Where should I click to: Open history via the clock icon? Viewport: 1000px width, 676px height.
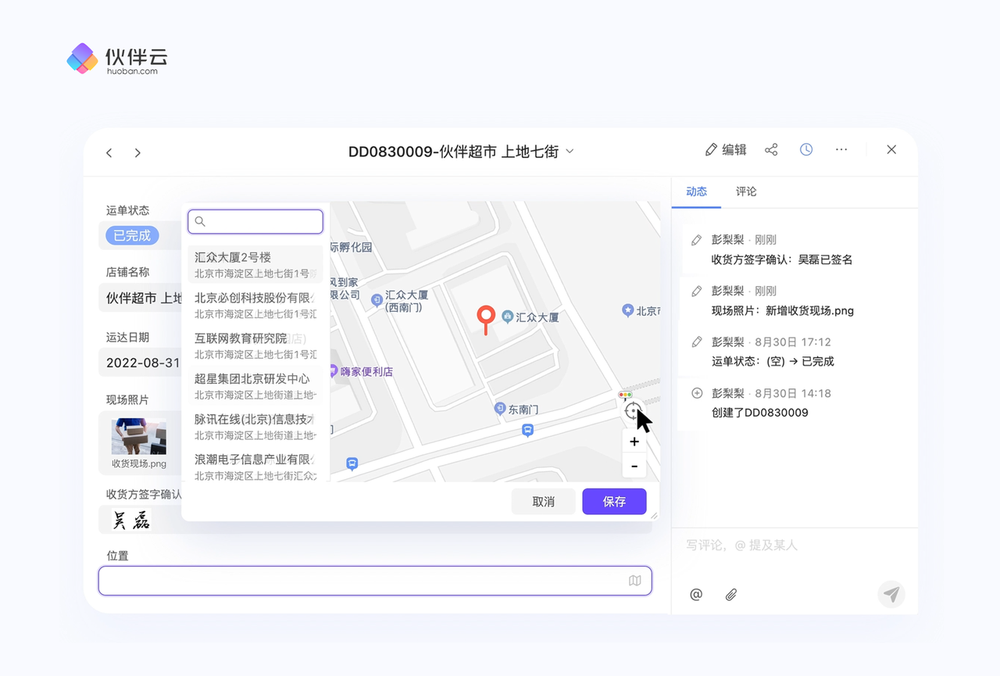806,150
